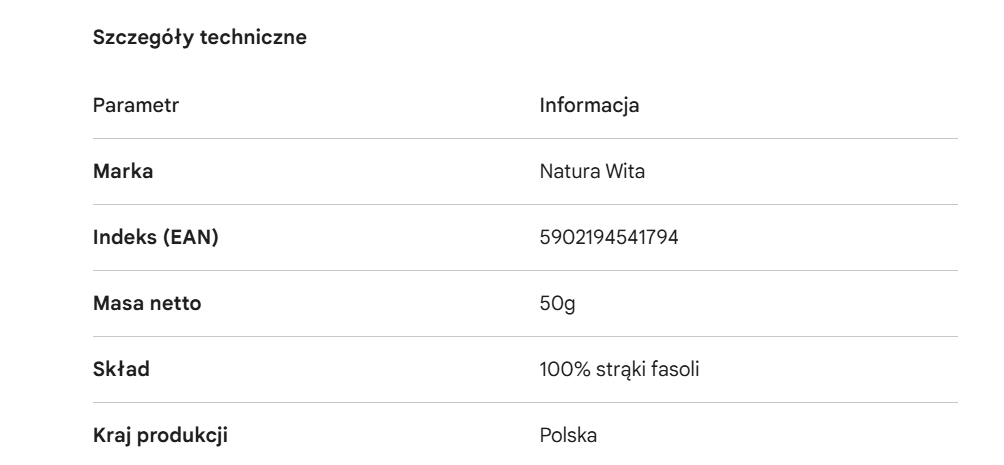Select the 'Skład' row label
The width and height of the screenshot is (1004, 465).
[x=121, y=370]
